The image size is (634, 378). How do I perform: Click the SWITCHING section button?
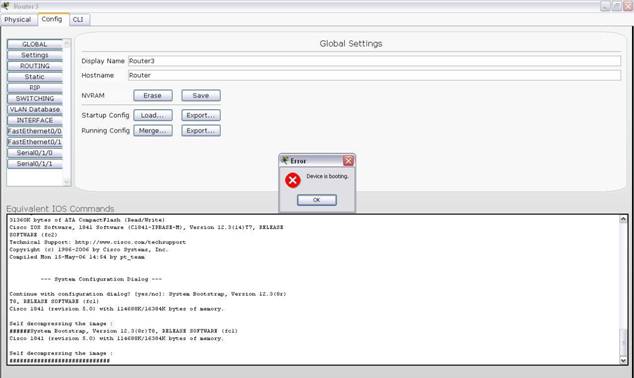[35, 99]
